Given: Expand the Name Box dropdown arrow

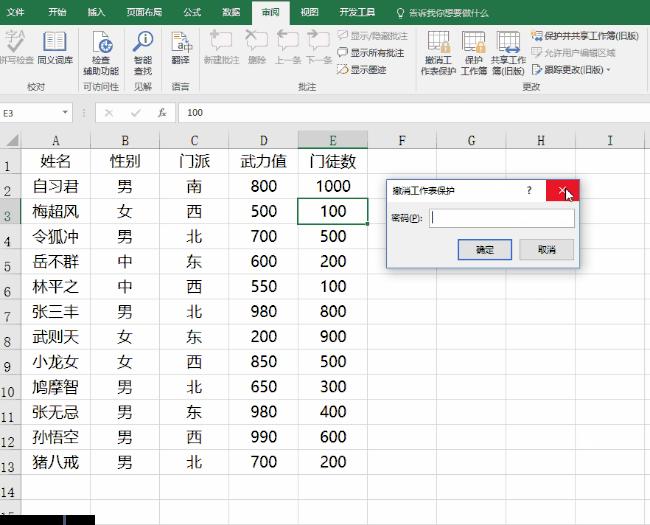Looking at the screenshot, I should [x=65, y=112].
